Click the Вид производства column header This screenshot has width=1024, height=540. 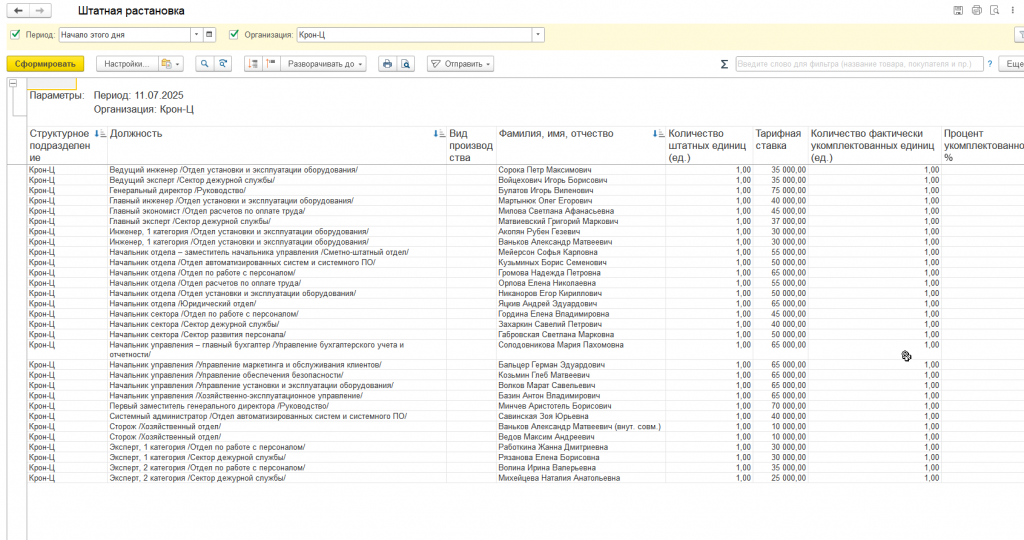pyautogui.click(x=472, y=145)
